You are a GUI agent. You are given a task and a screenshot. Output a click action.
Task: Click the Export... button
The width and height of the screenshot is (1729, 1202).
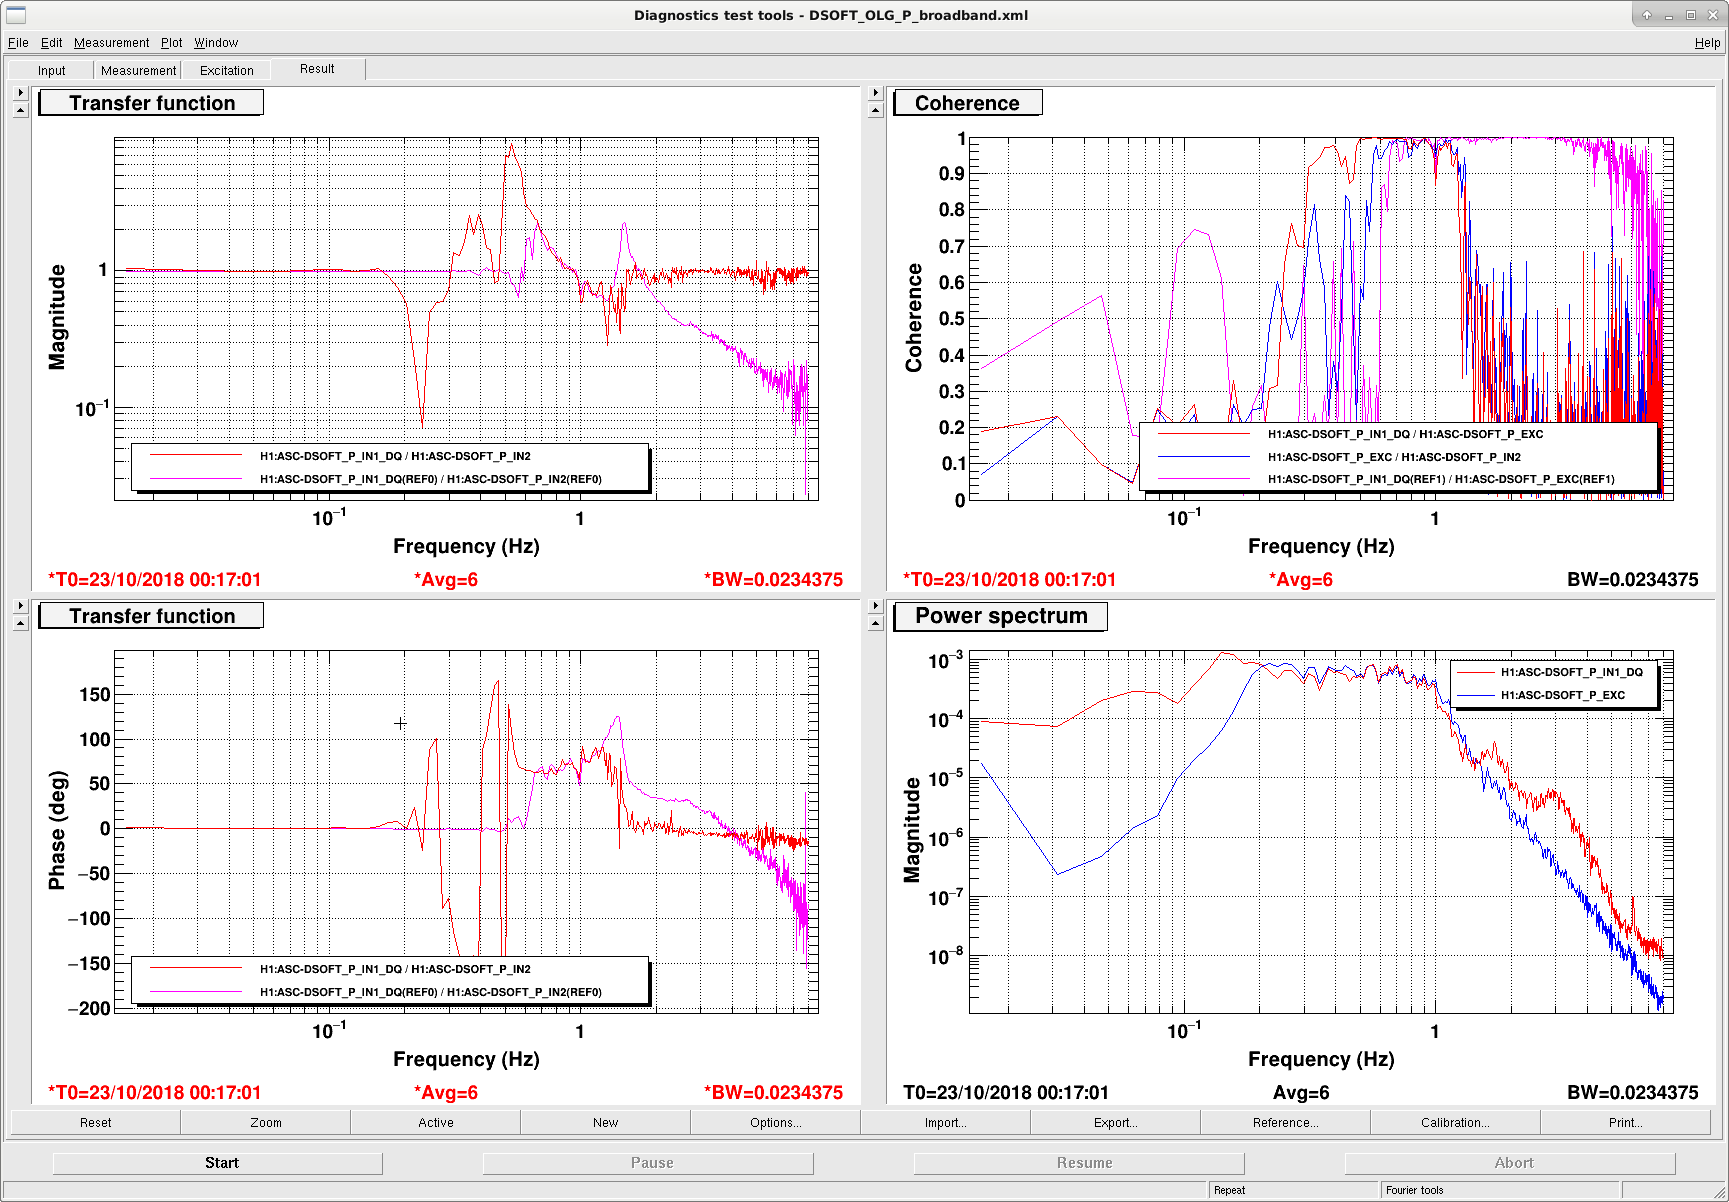pyautogui.click(x=1116, y=1123)
